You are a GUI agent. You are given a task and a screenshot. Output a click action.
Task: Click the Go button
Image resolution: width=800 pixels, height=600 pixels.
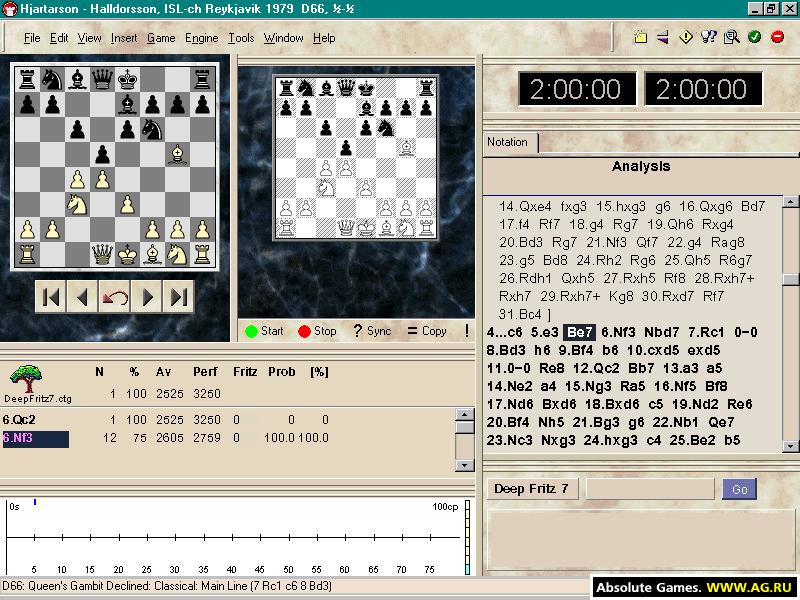tap(739, 489)
